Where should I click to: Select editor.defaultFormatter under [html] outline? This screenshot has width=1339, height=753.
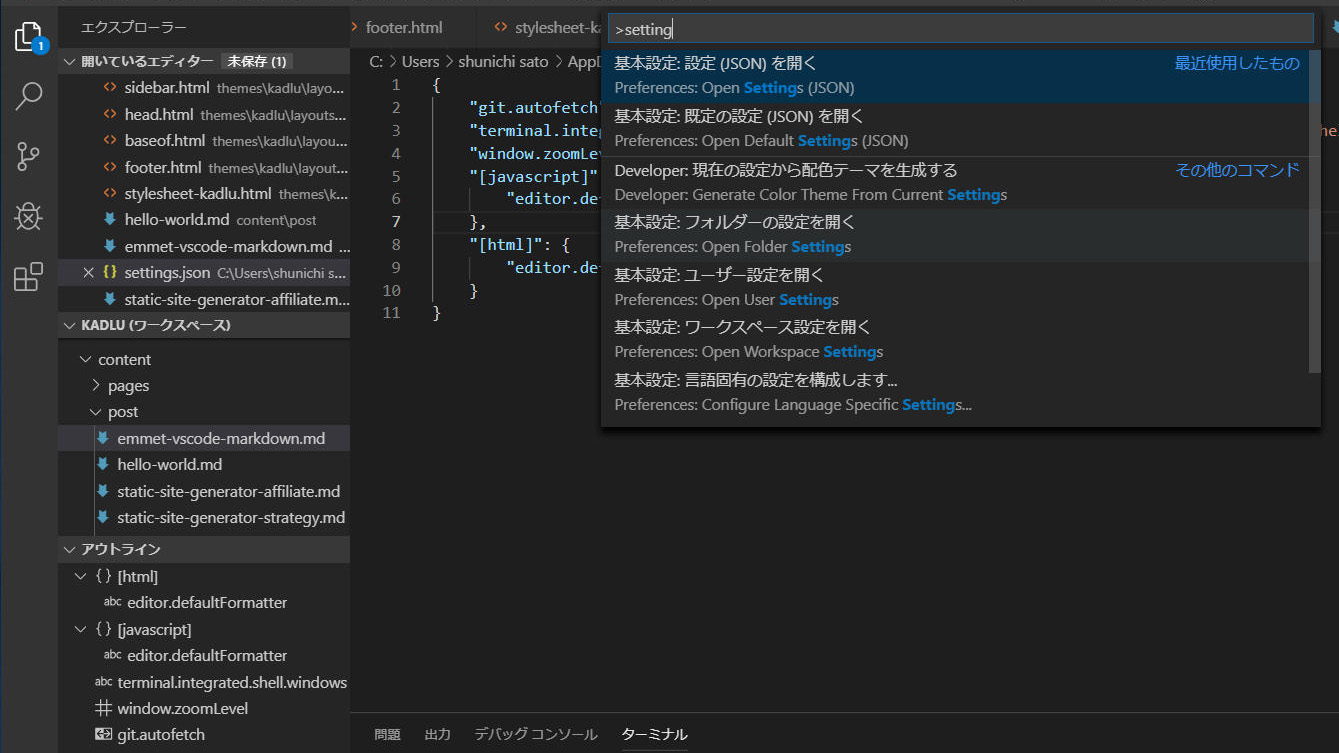(204, 602)
